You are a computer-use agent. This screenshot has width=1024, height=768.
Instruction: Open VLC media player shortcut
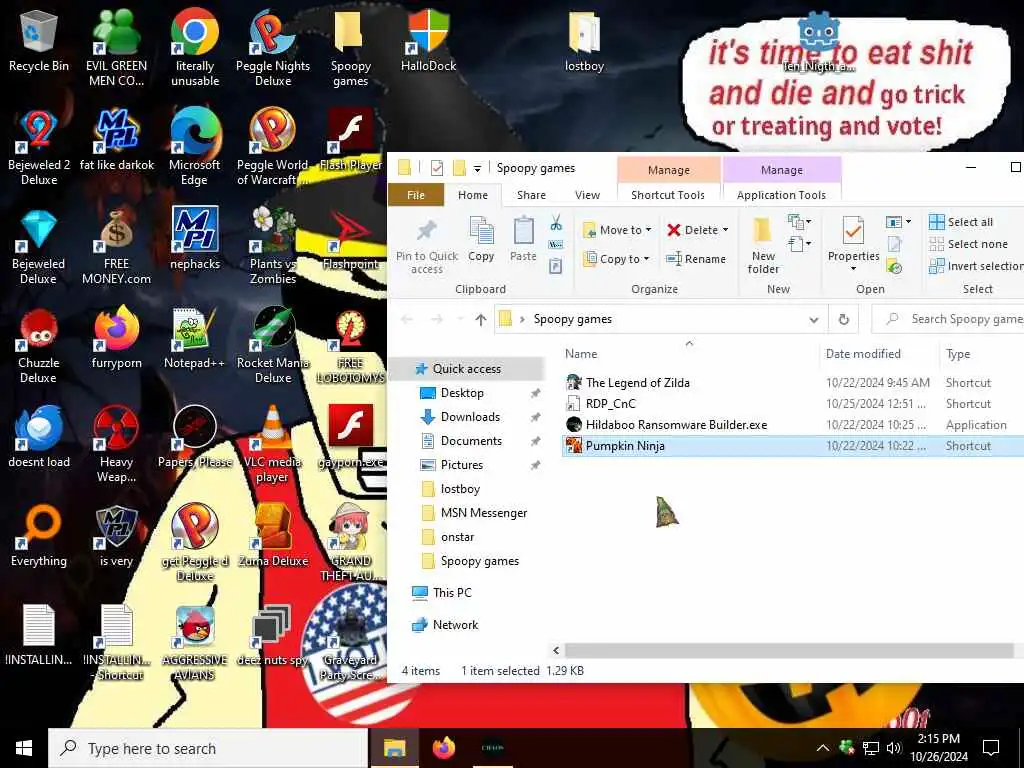tap(273, 444)
